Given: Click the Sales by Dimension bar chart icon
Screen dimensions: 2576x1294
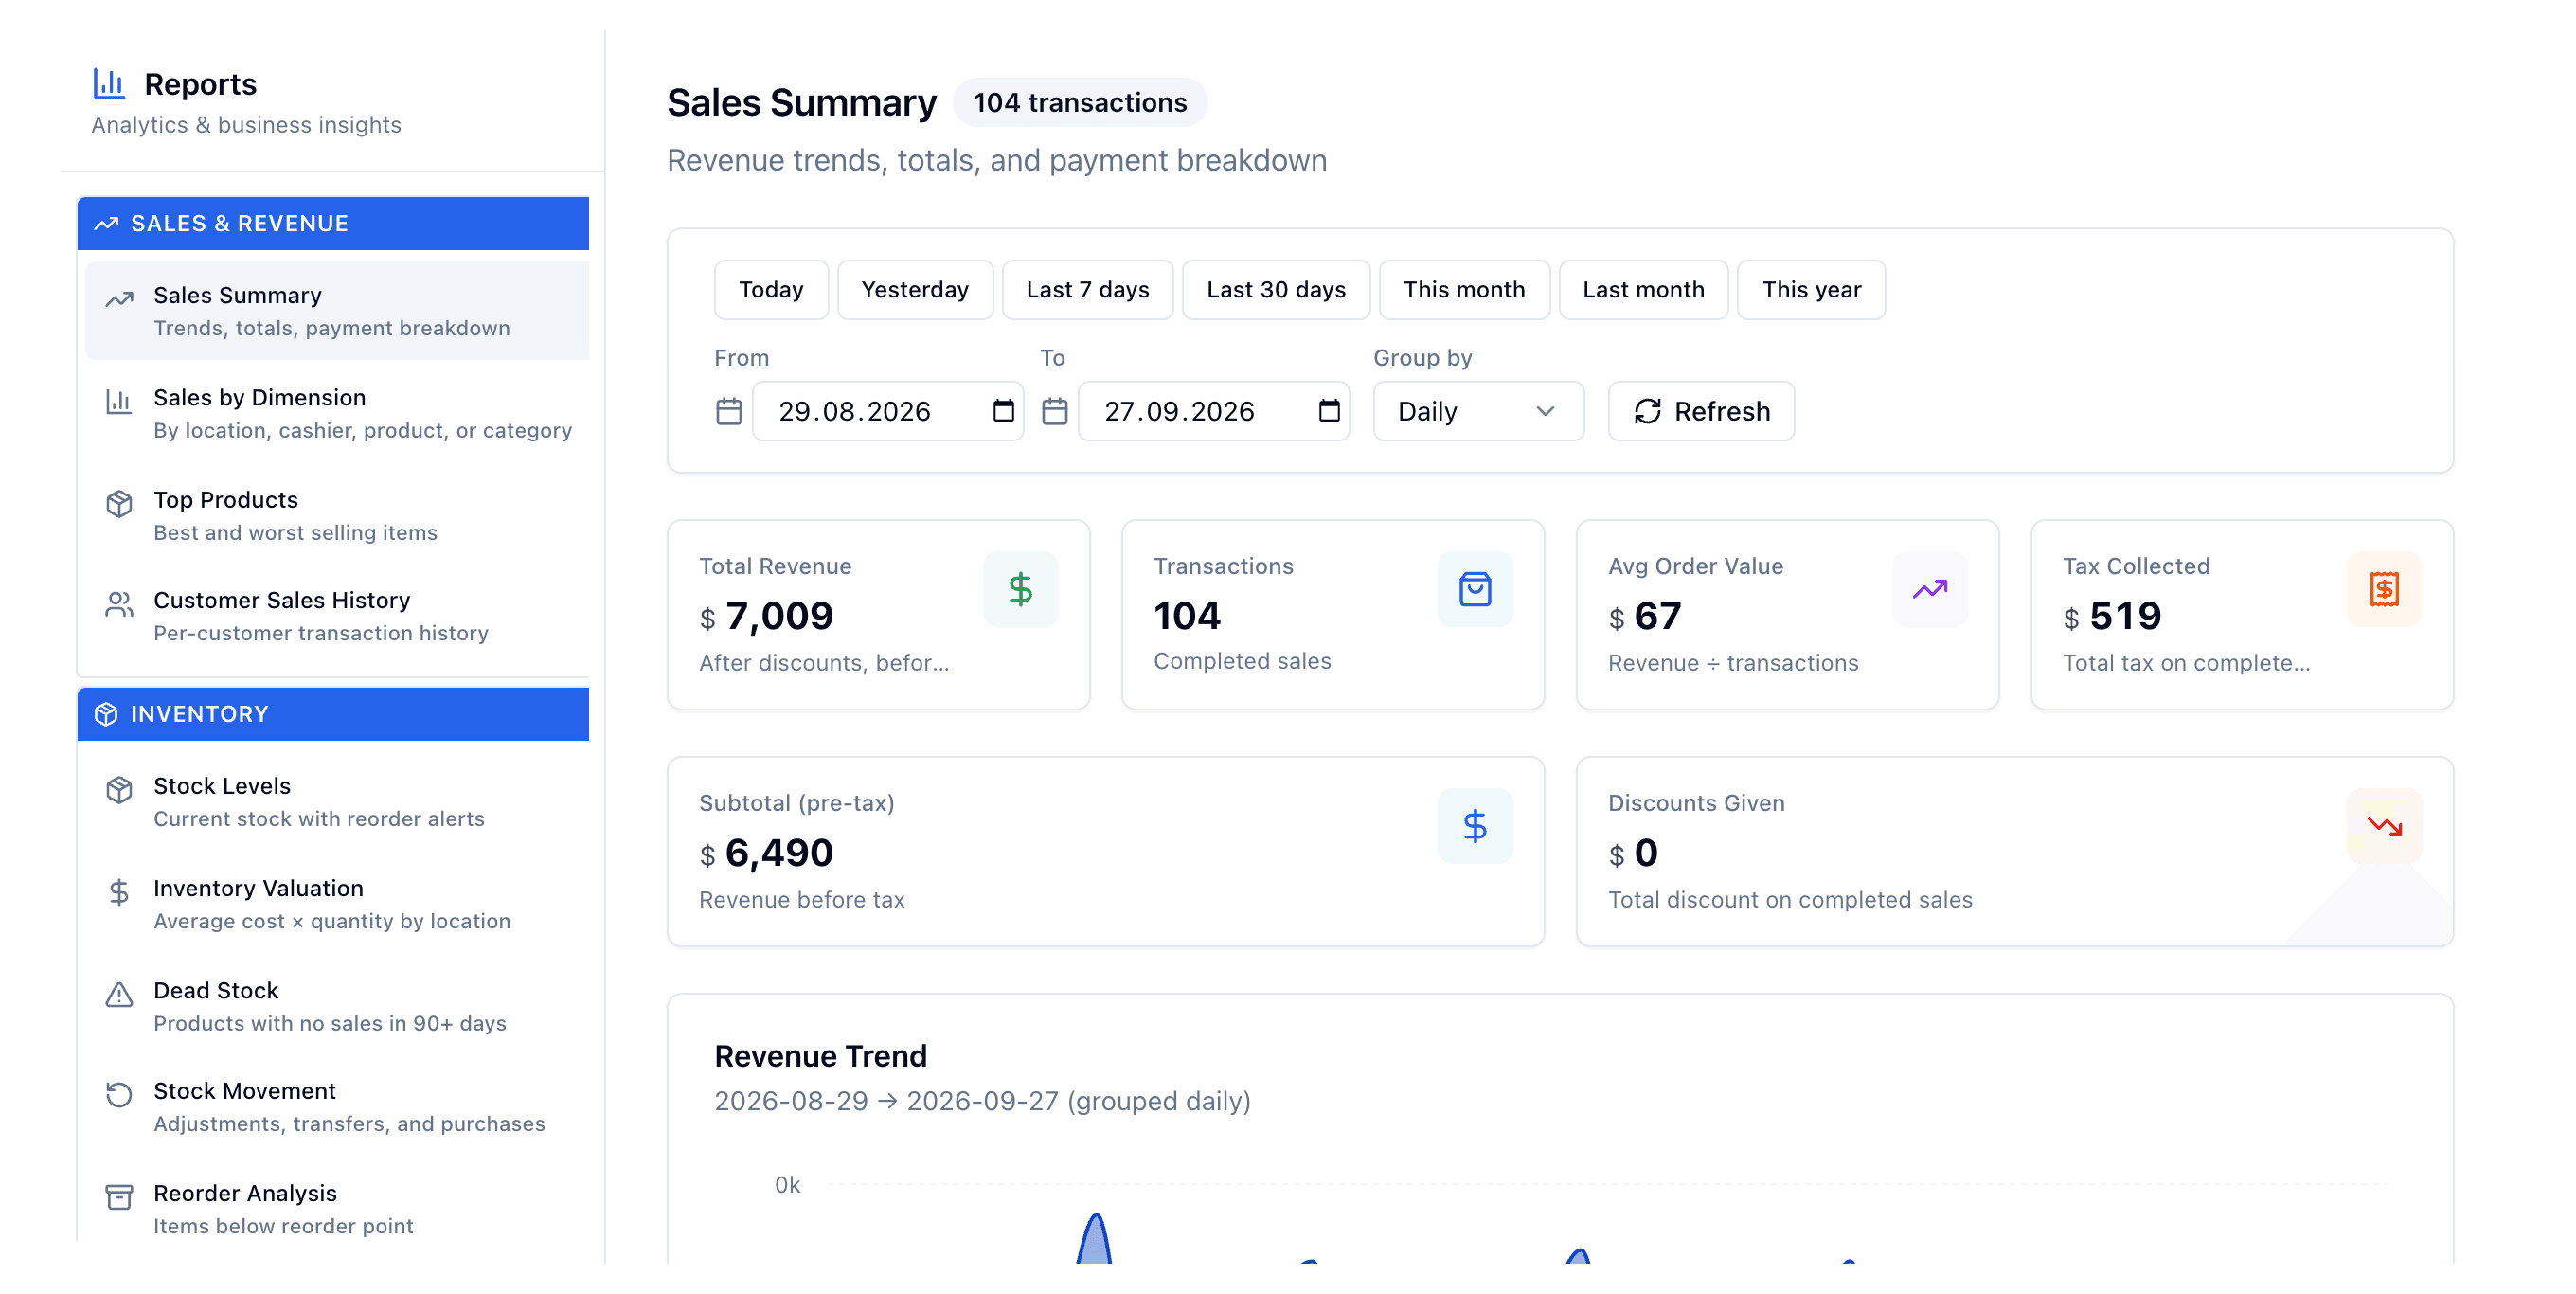Looking at the screenshot, I should (x=119, y=402).
